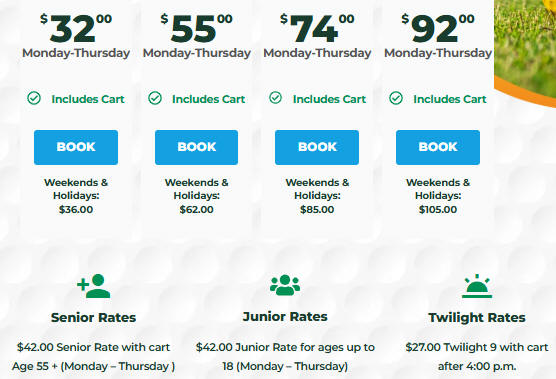Click the $92.00 price heading
Screen dimensions: 556x379
coord(438,28)
